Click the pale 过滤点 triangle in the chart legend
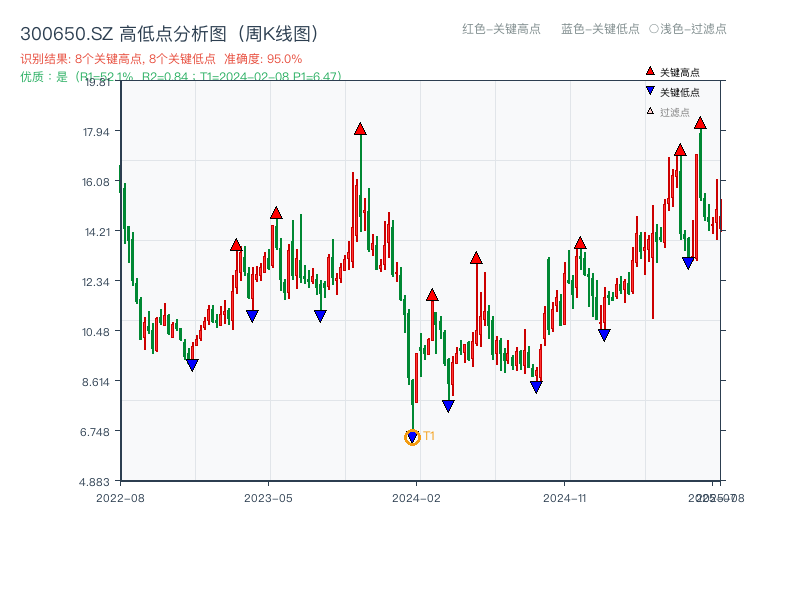This screenshot has height=600, width=800. (x=650, y=111)
